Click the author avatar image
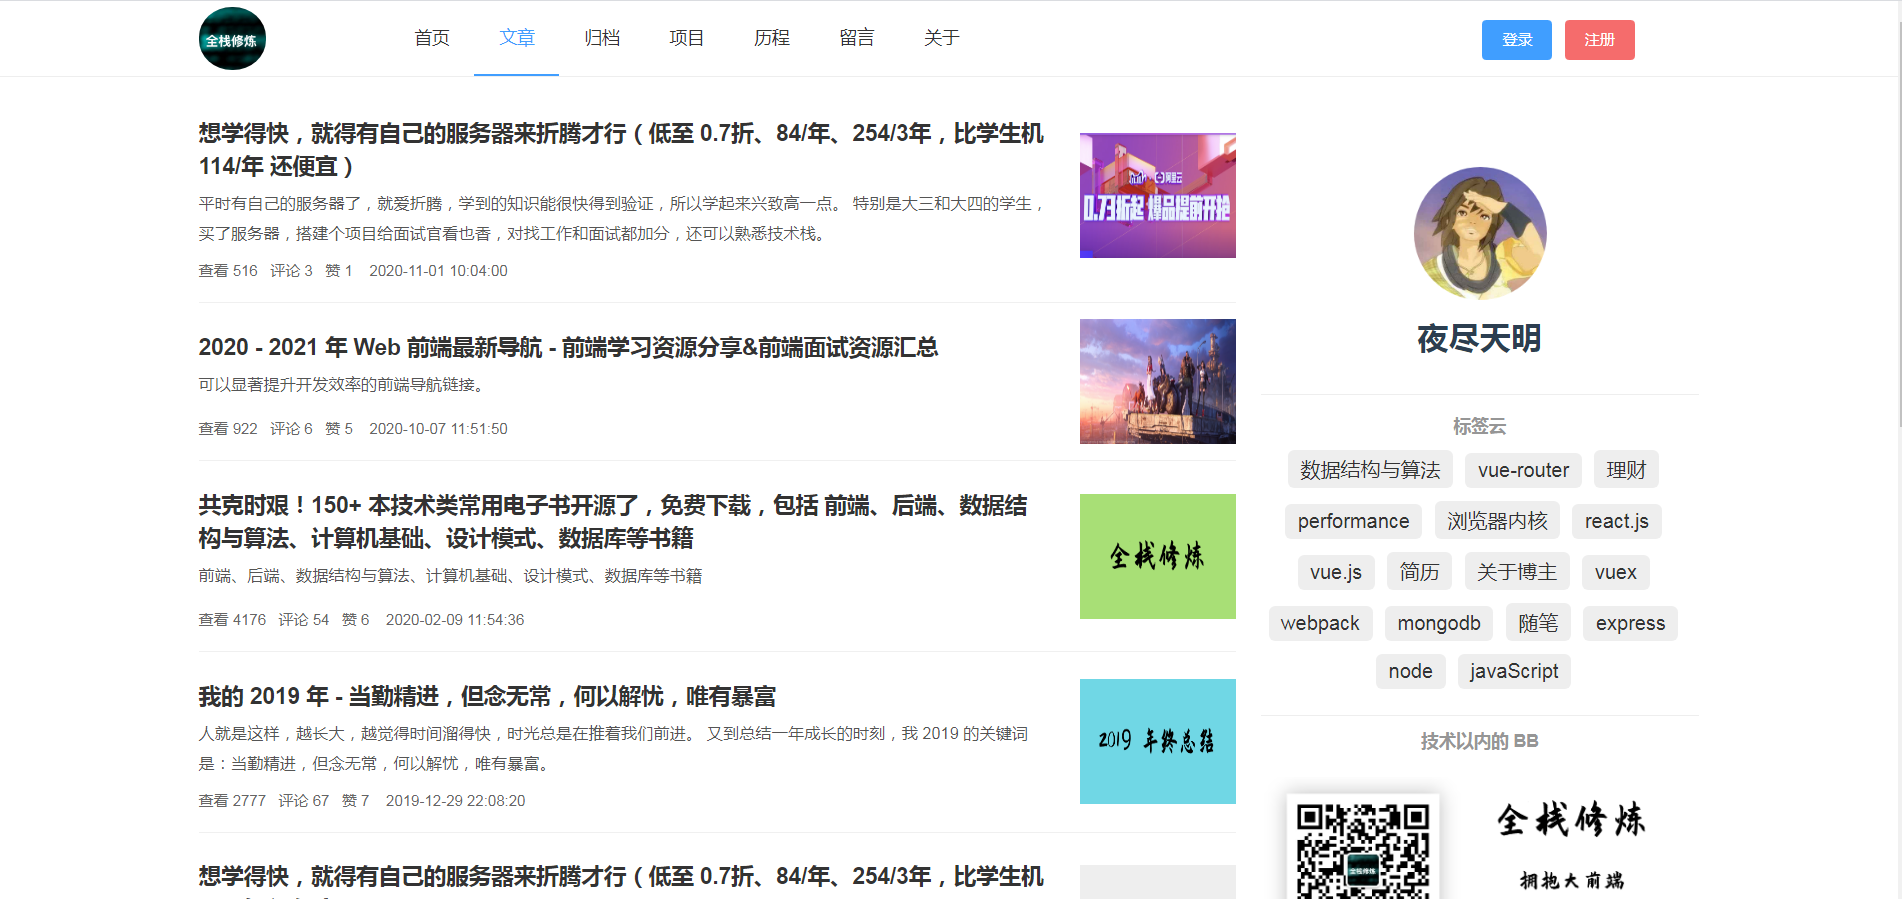 coord(1480,233)
